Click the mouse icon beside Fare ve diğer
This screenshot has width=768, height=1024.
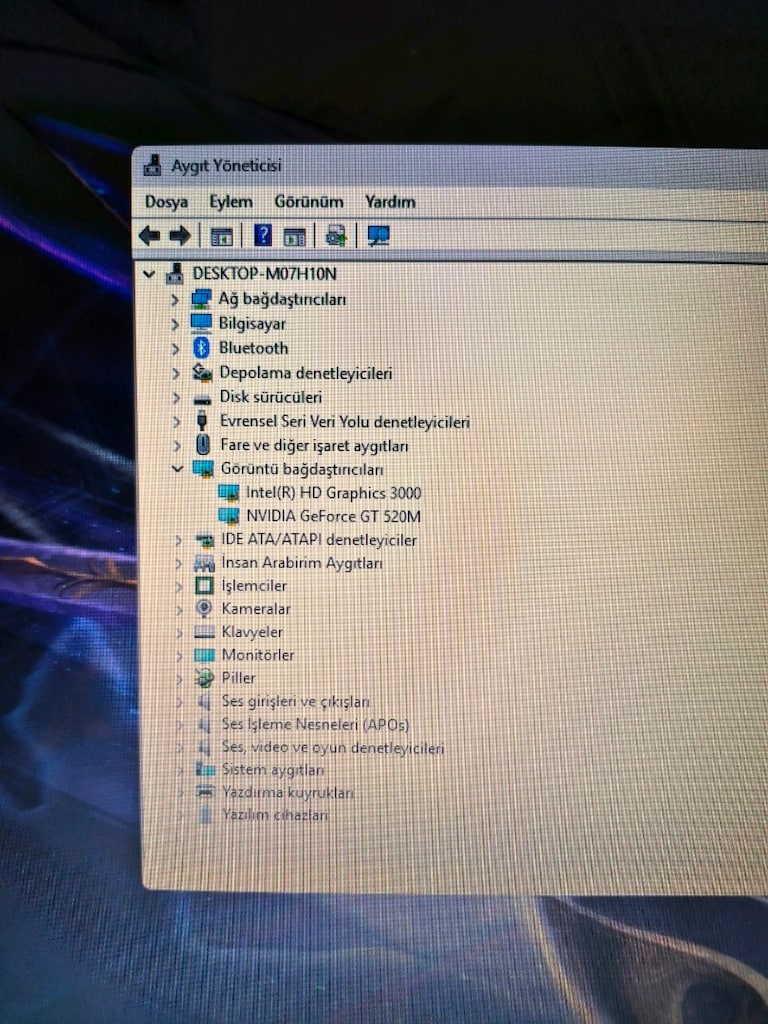(203, 445)
